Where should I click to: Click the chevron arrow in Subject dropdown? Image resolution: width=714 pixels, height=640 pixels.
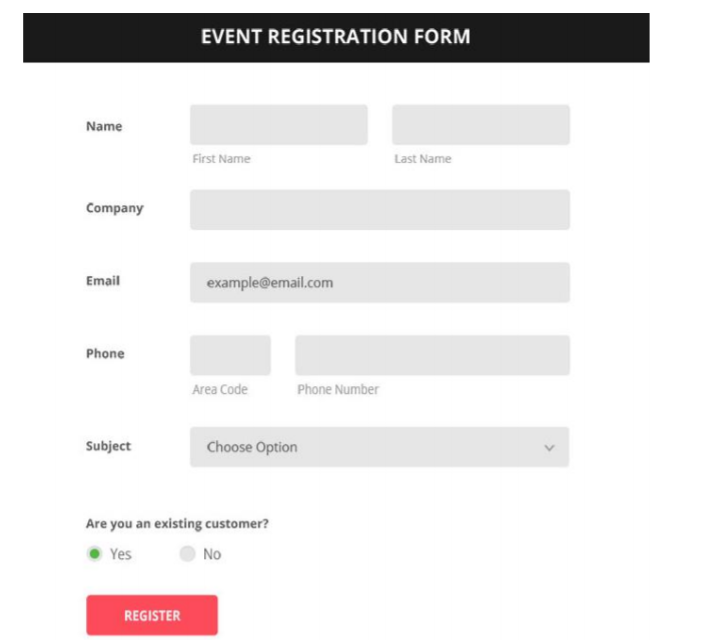coord(549,448)
